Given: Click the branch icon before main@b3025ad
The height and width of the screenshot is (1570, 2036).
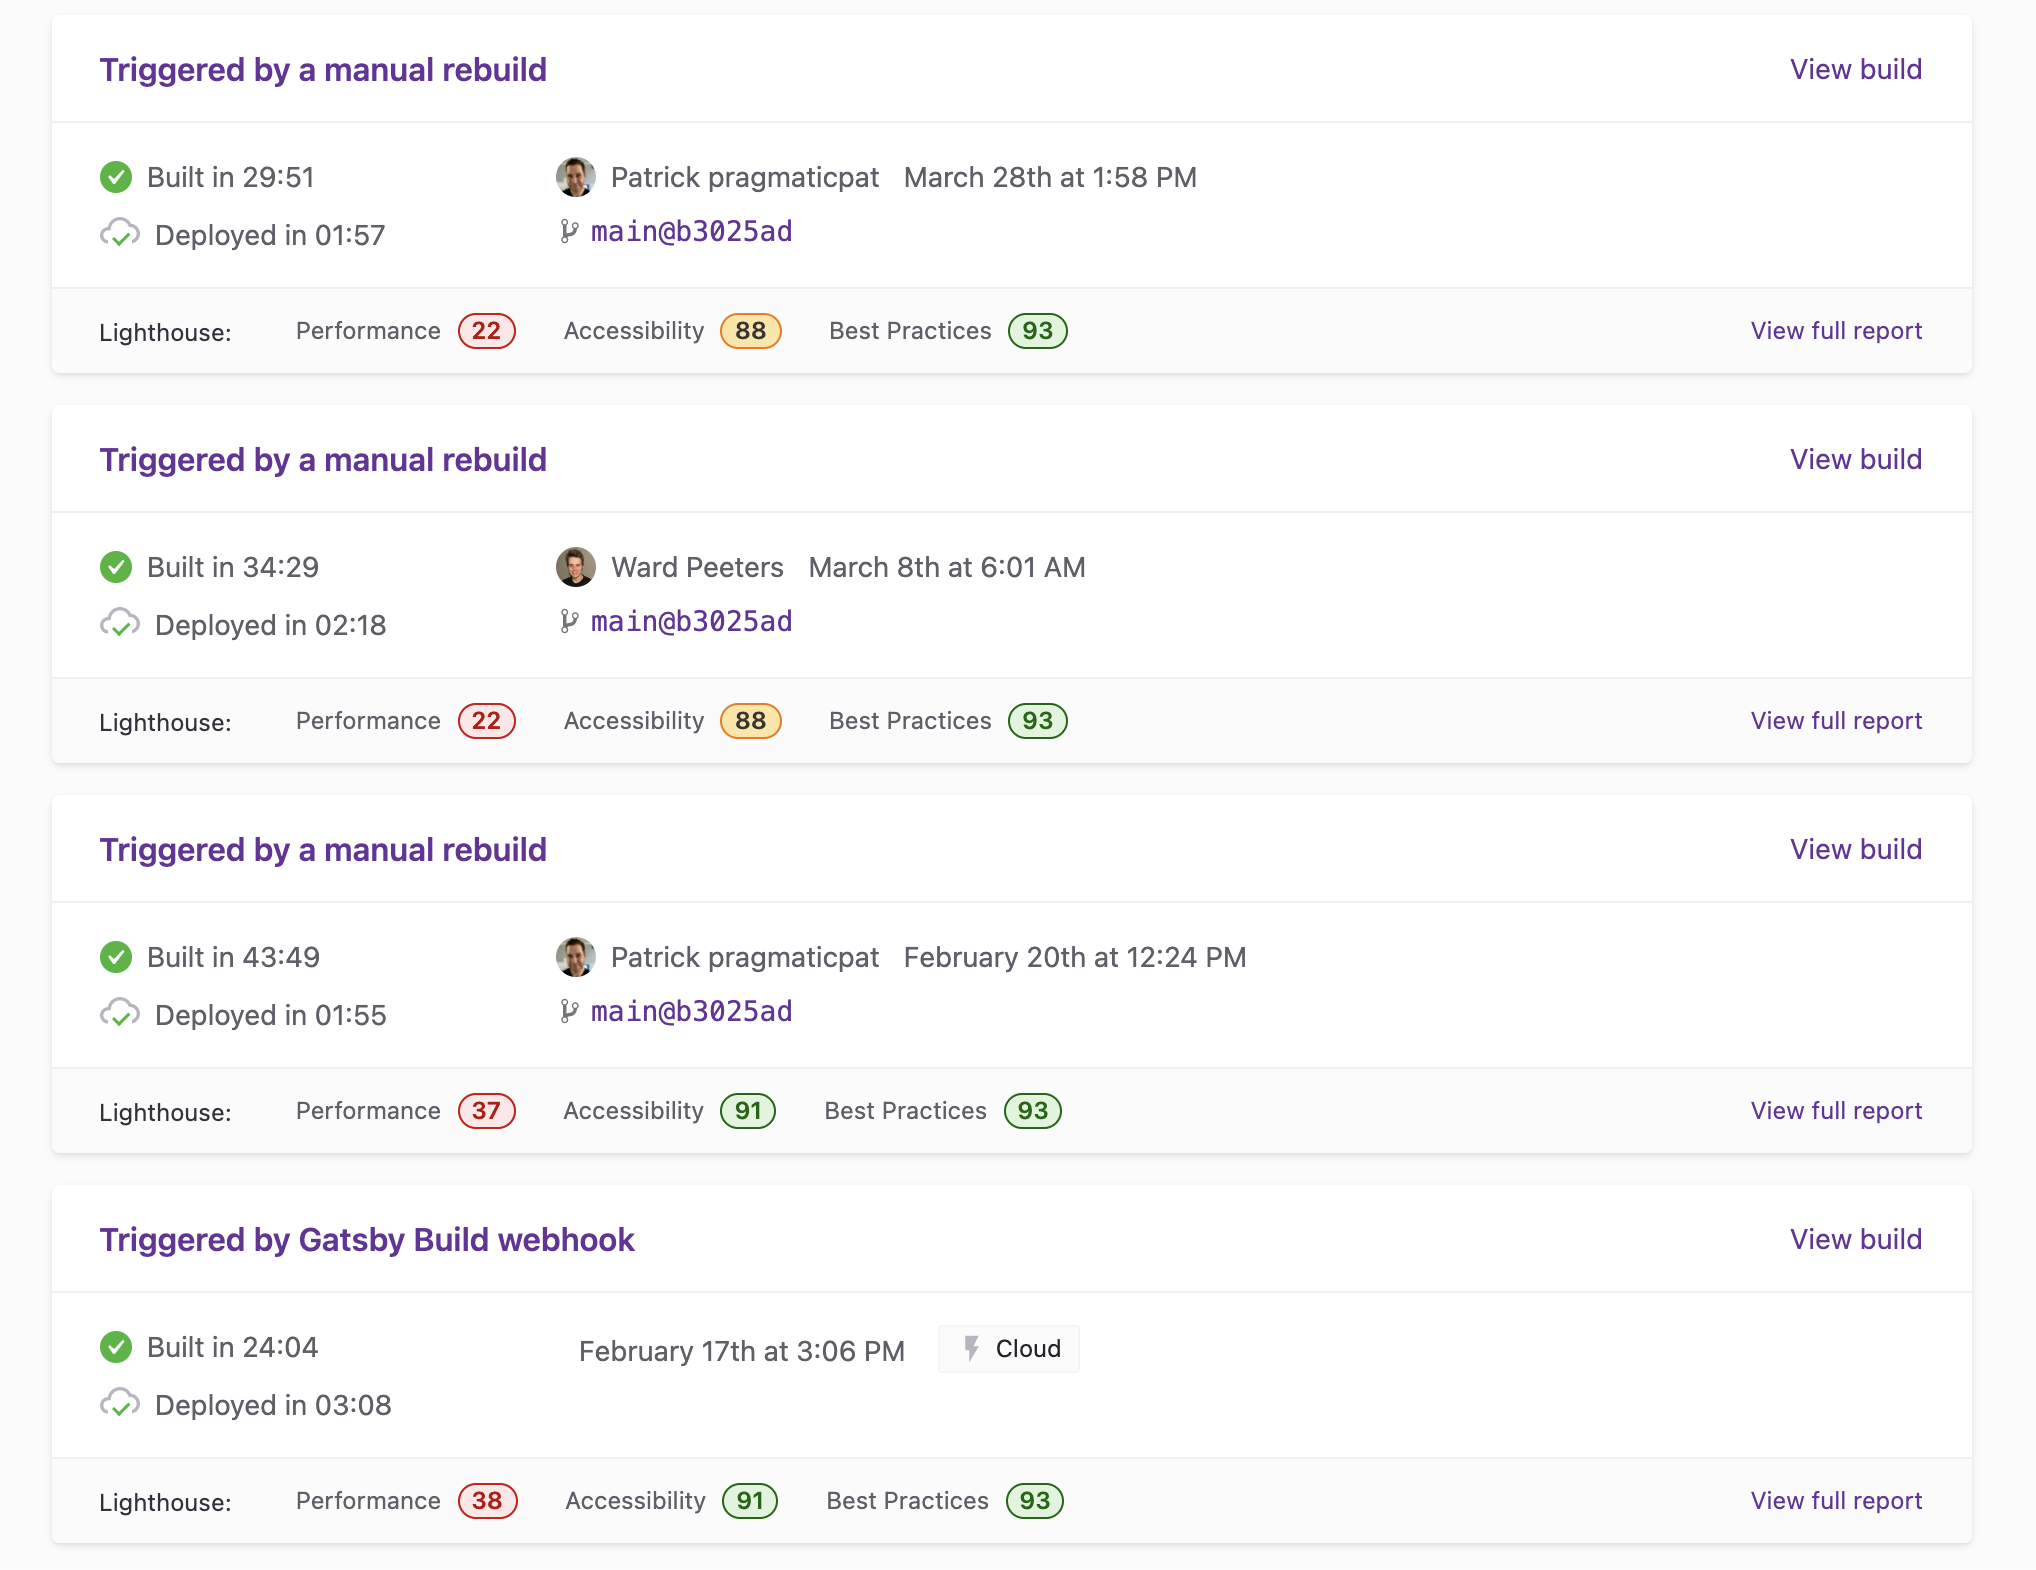Looking at the screenshot, I should 568,231.
